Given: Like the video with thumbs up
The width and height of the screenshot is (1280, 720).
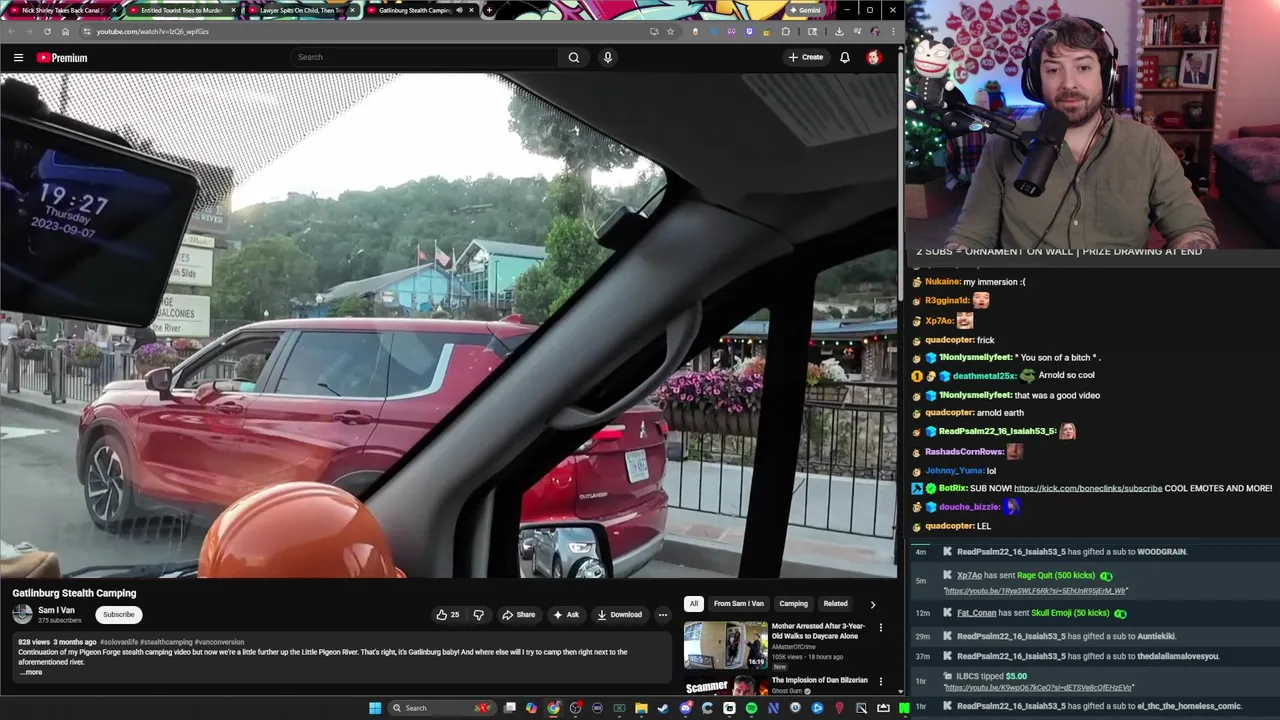Looking at the screenshot, I should [447, 615].
